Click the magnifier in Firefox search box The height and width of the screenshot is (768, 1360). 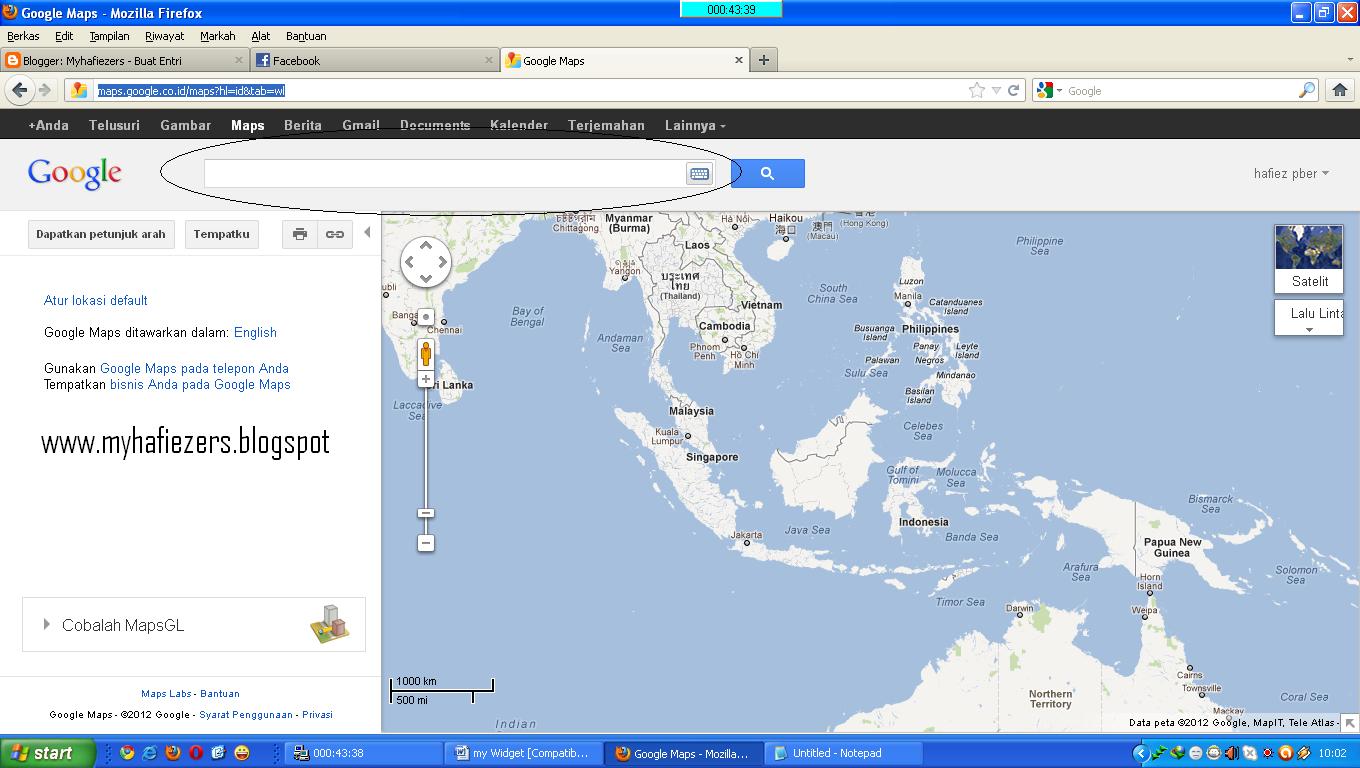click(x=1307, y=90)
